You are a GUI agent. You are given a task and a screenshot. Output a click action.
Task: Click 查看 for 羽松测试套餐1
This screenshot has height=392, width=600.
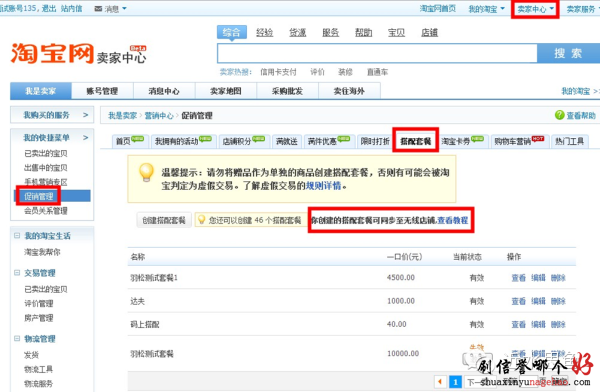518,278
